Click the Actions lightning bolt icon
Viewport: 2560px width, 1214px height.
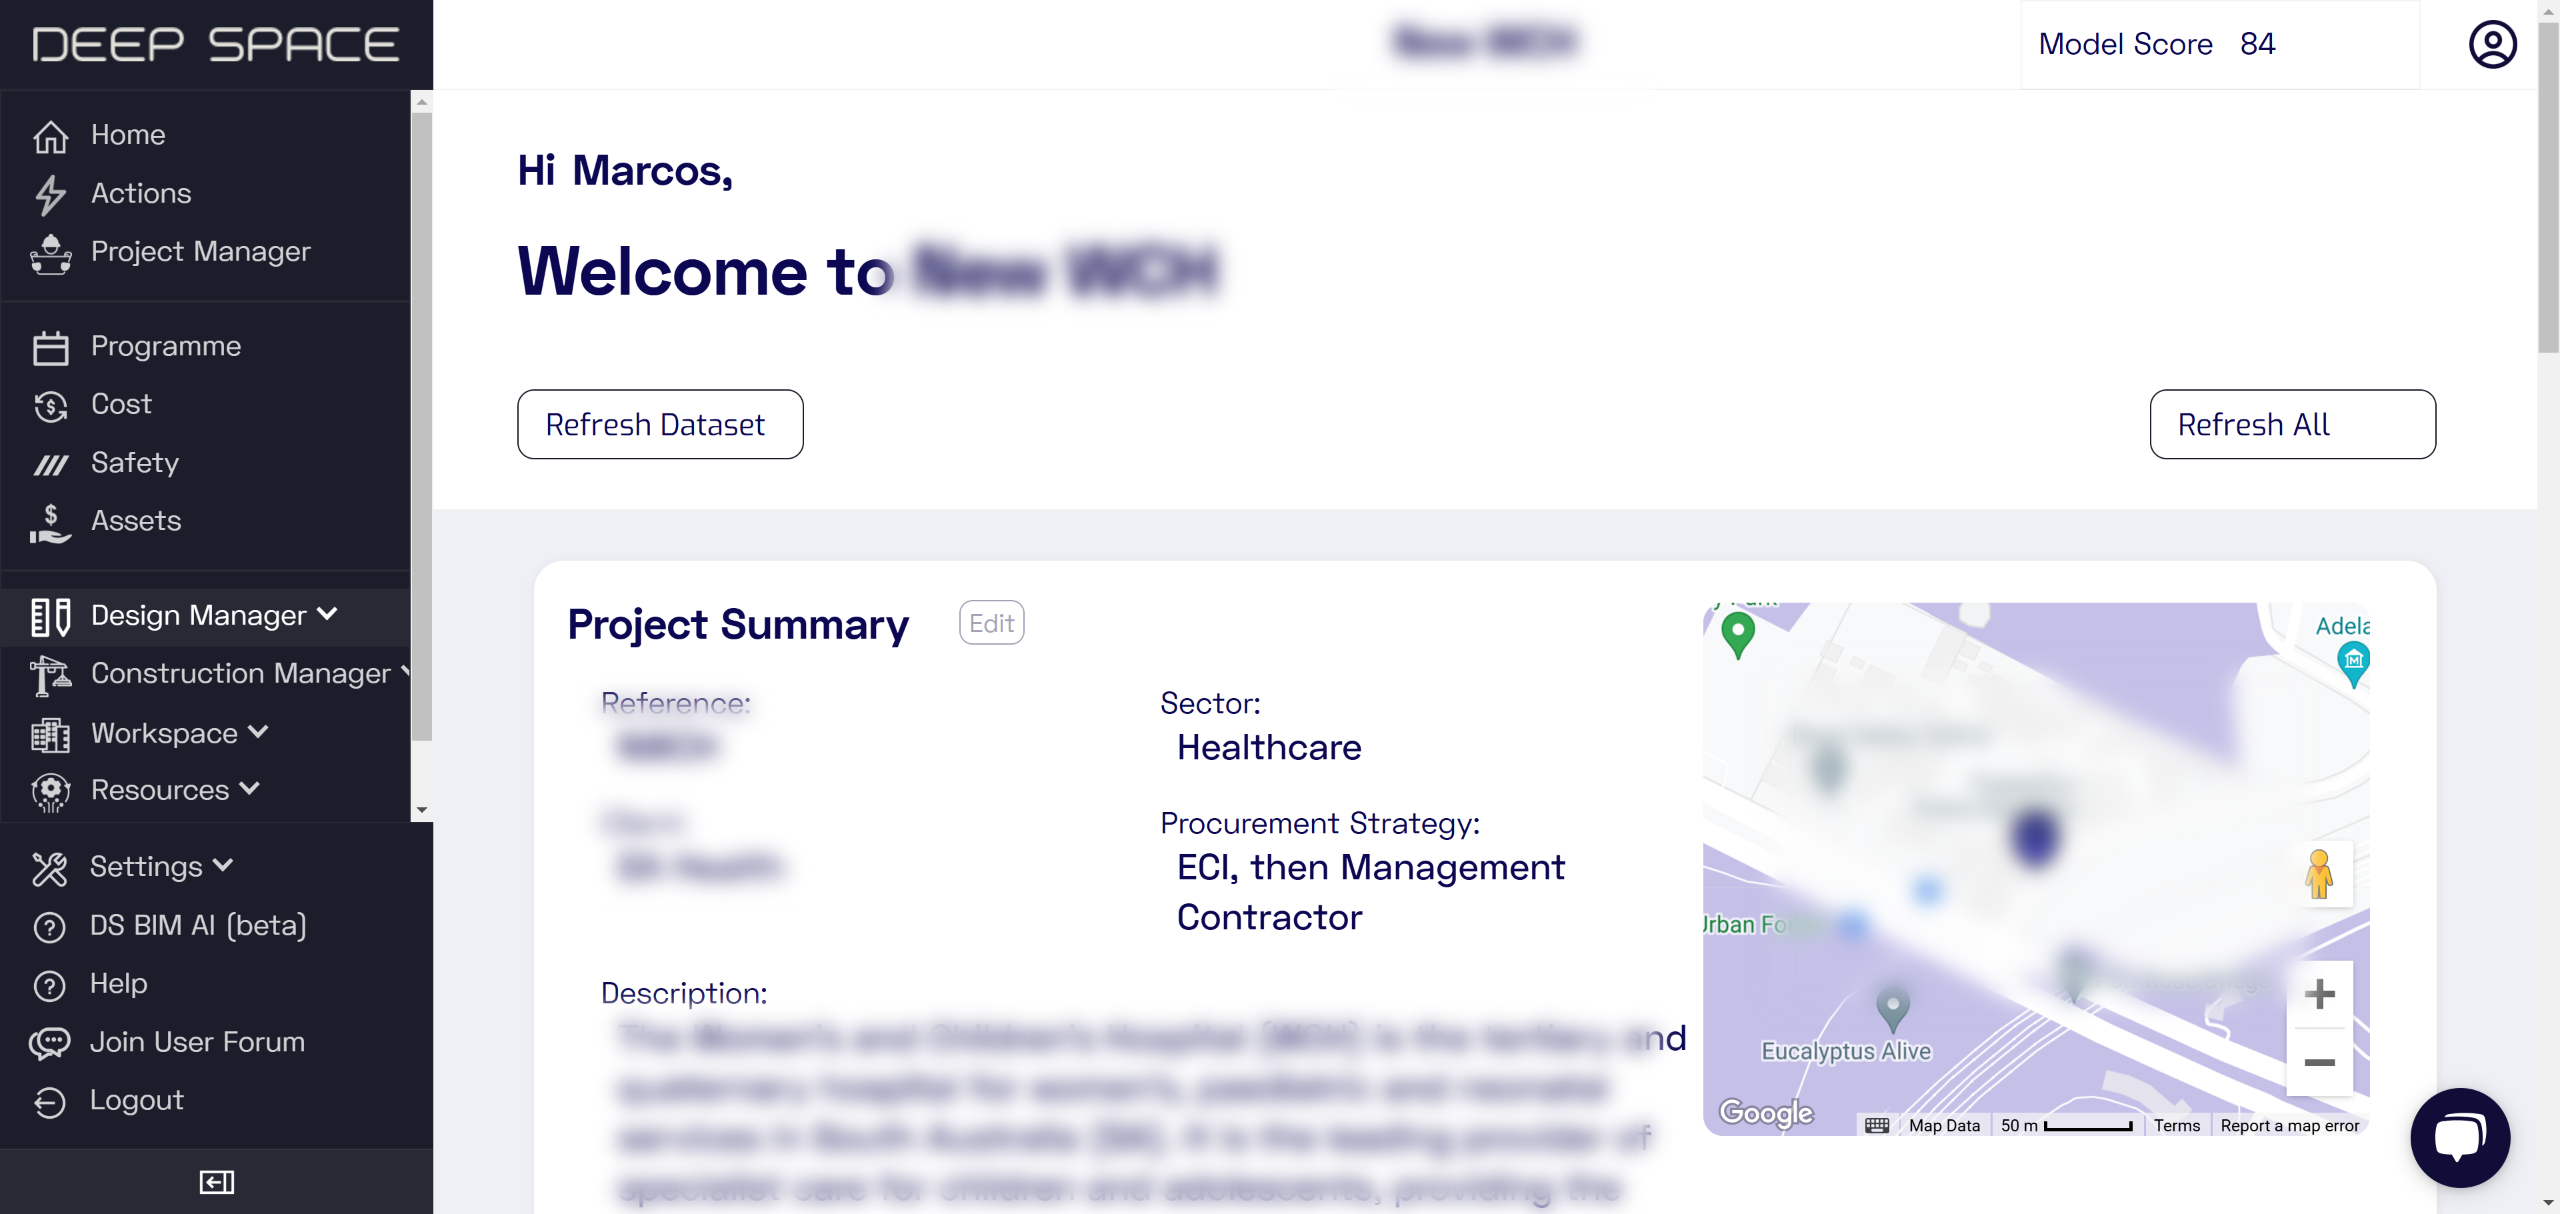coord(50,195)
